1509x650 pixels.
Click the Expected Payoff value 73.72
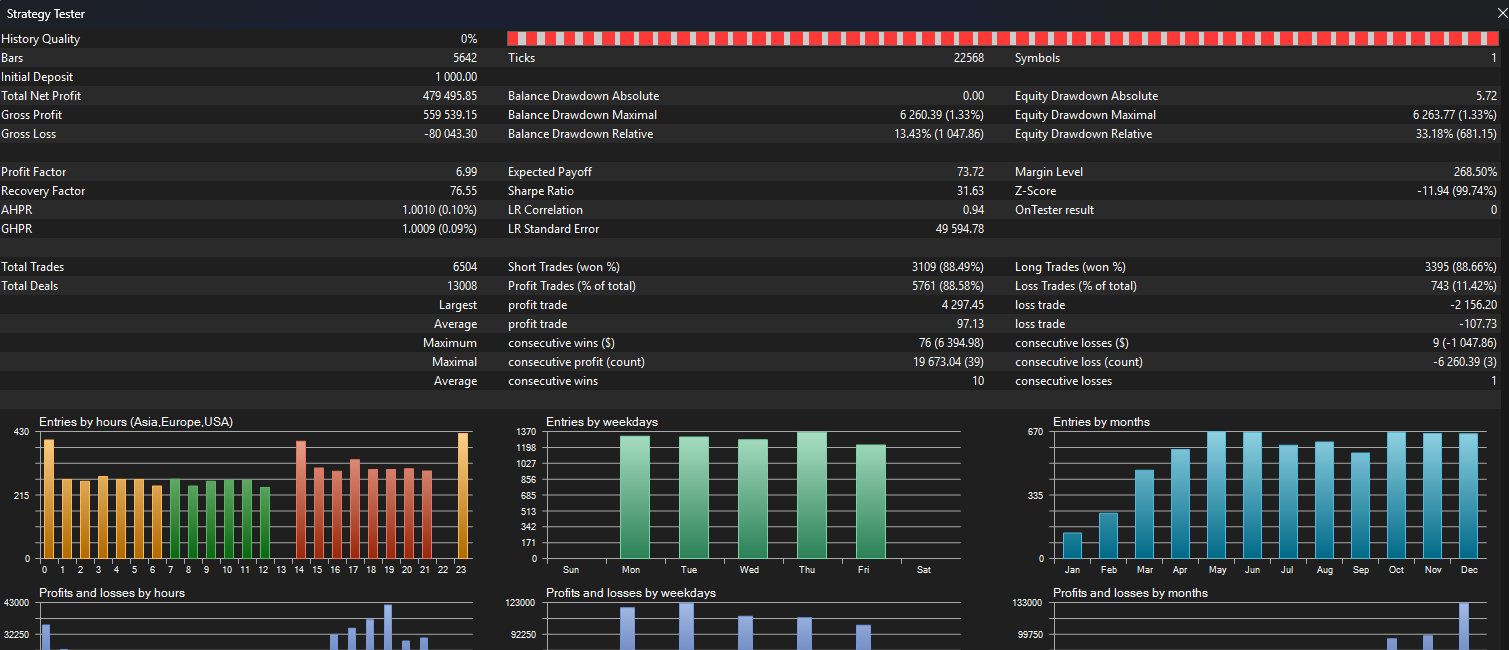(970, 171)
